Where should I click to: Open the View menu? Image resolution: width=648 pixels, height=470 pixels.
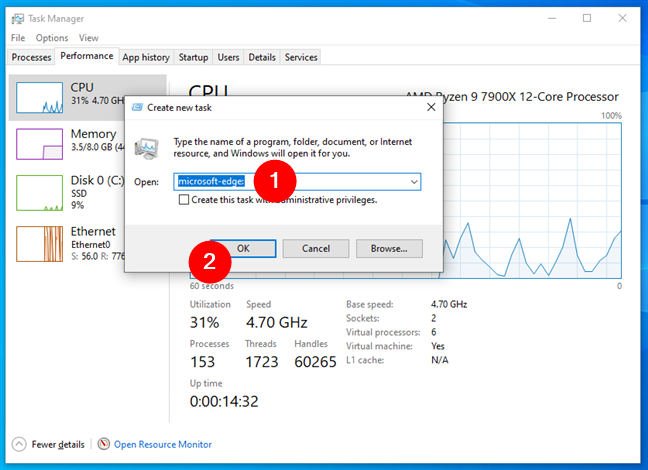tap(88, 38)
